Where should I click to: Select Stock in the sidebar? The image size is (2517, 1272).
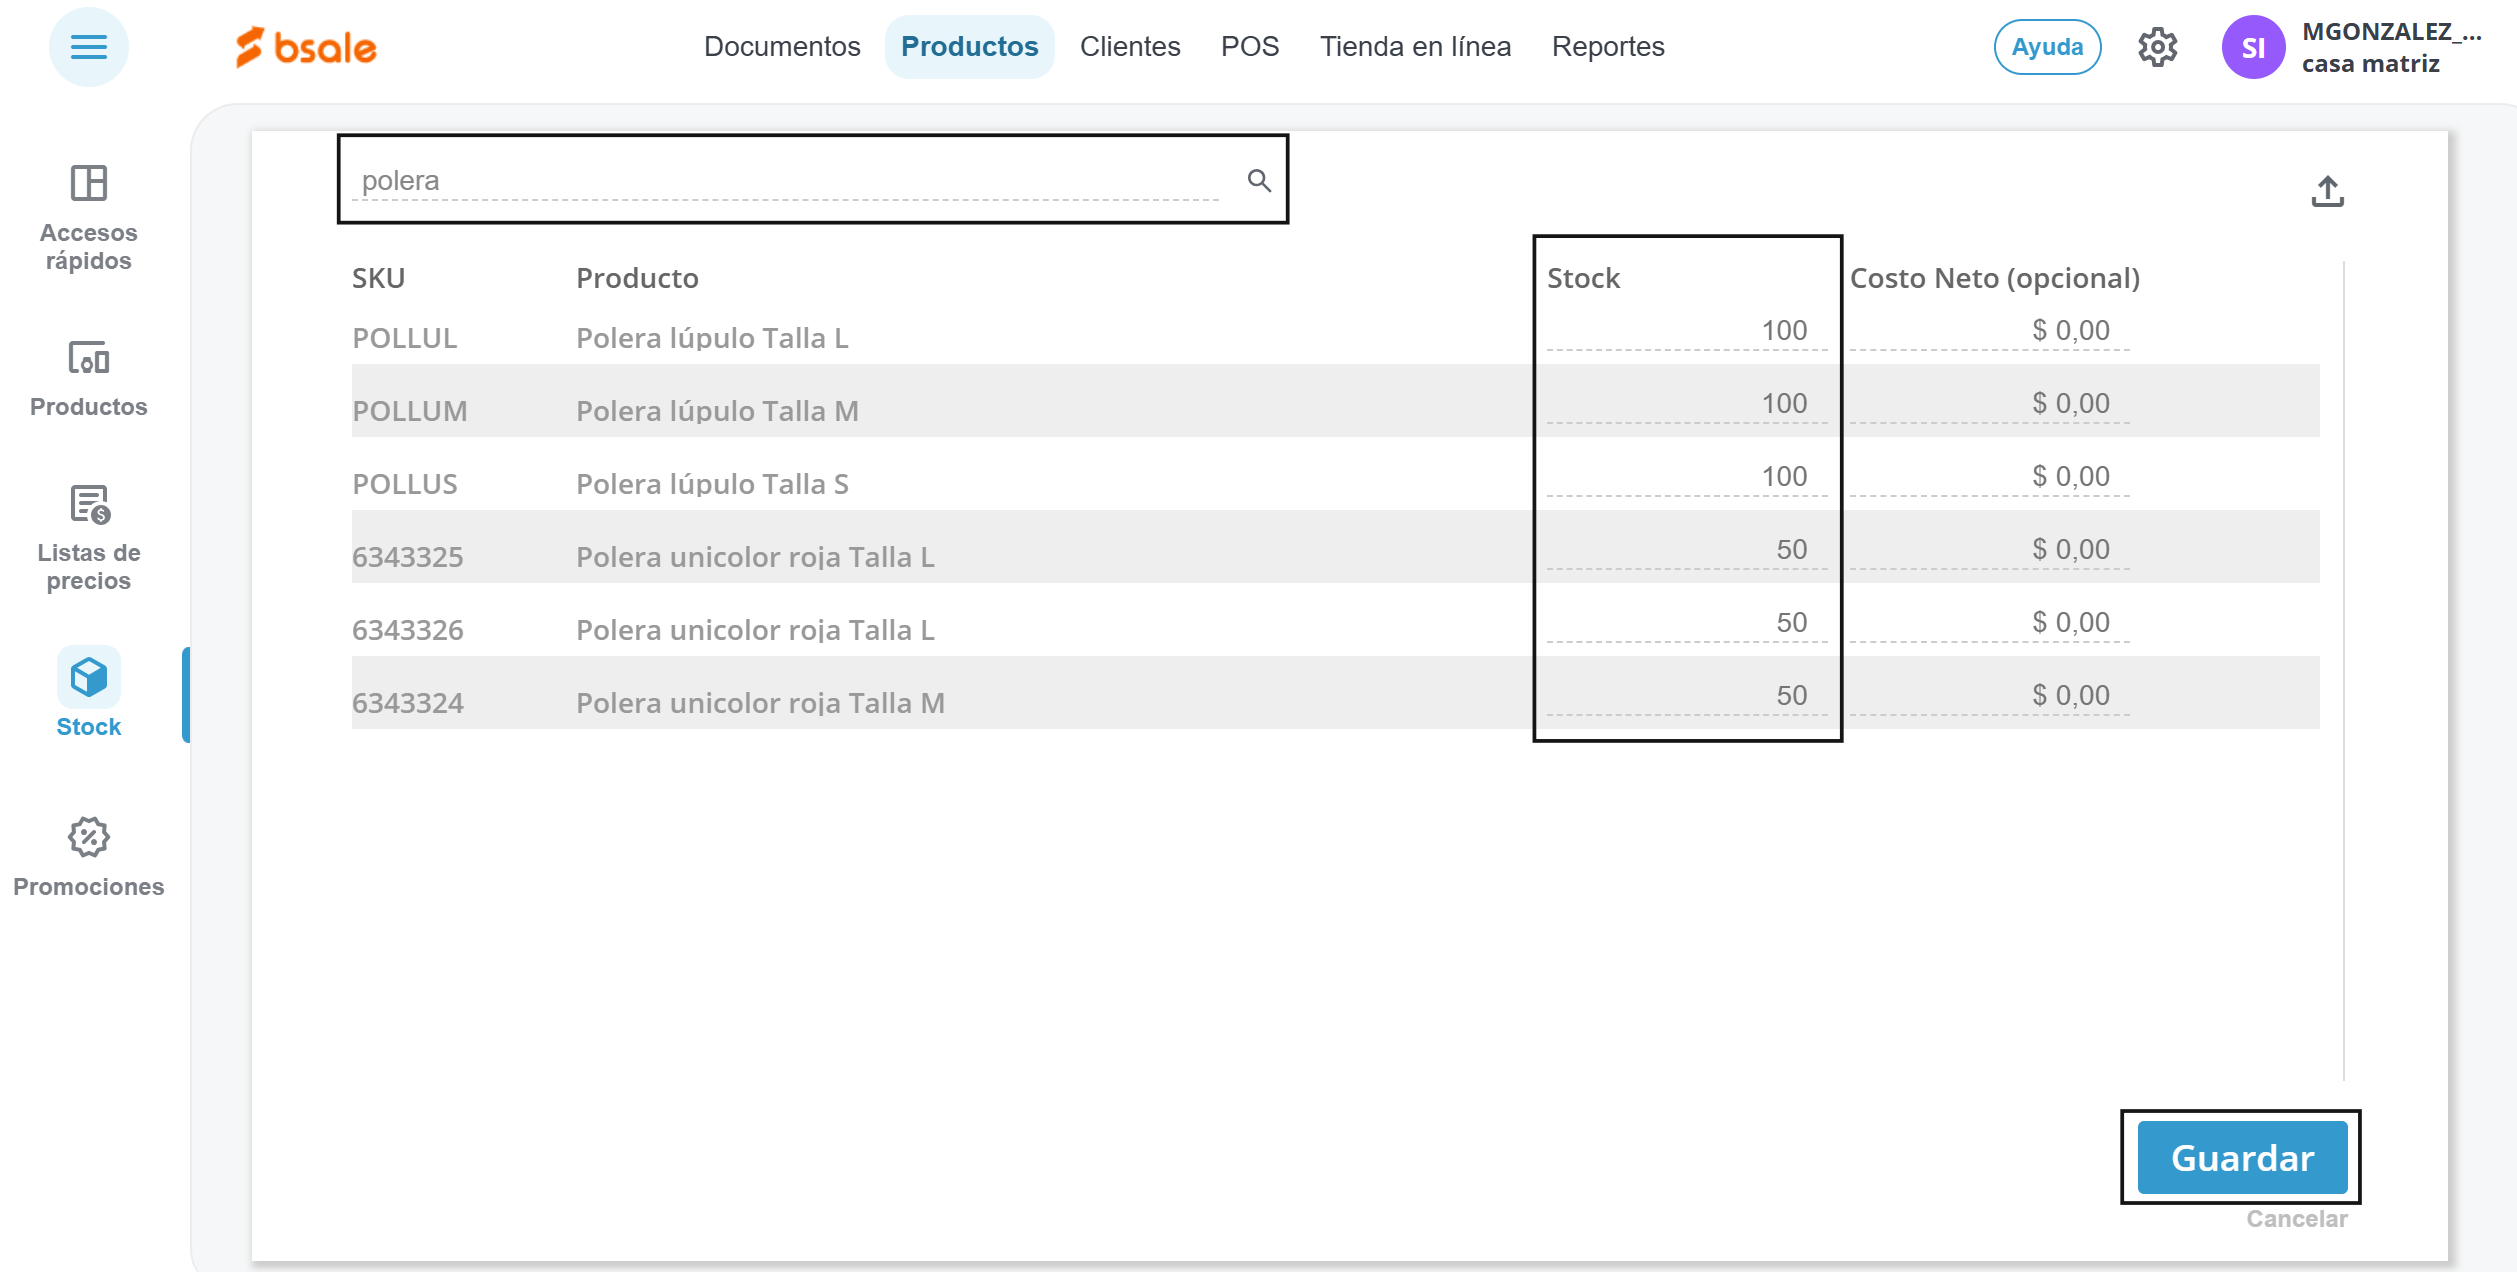88,693
